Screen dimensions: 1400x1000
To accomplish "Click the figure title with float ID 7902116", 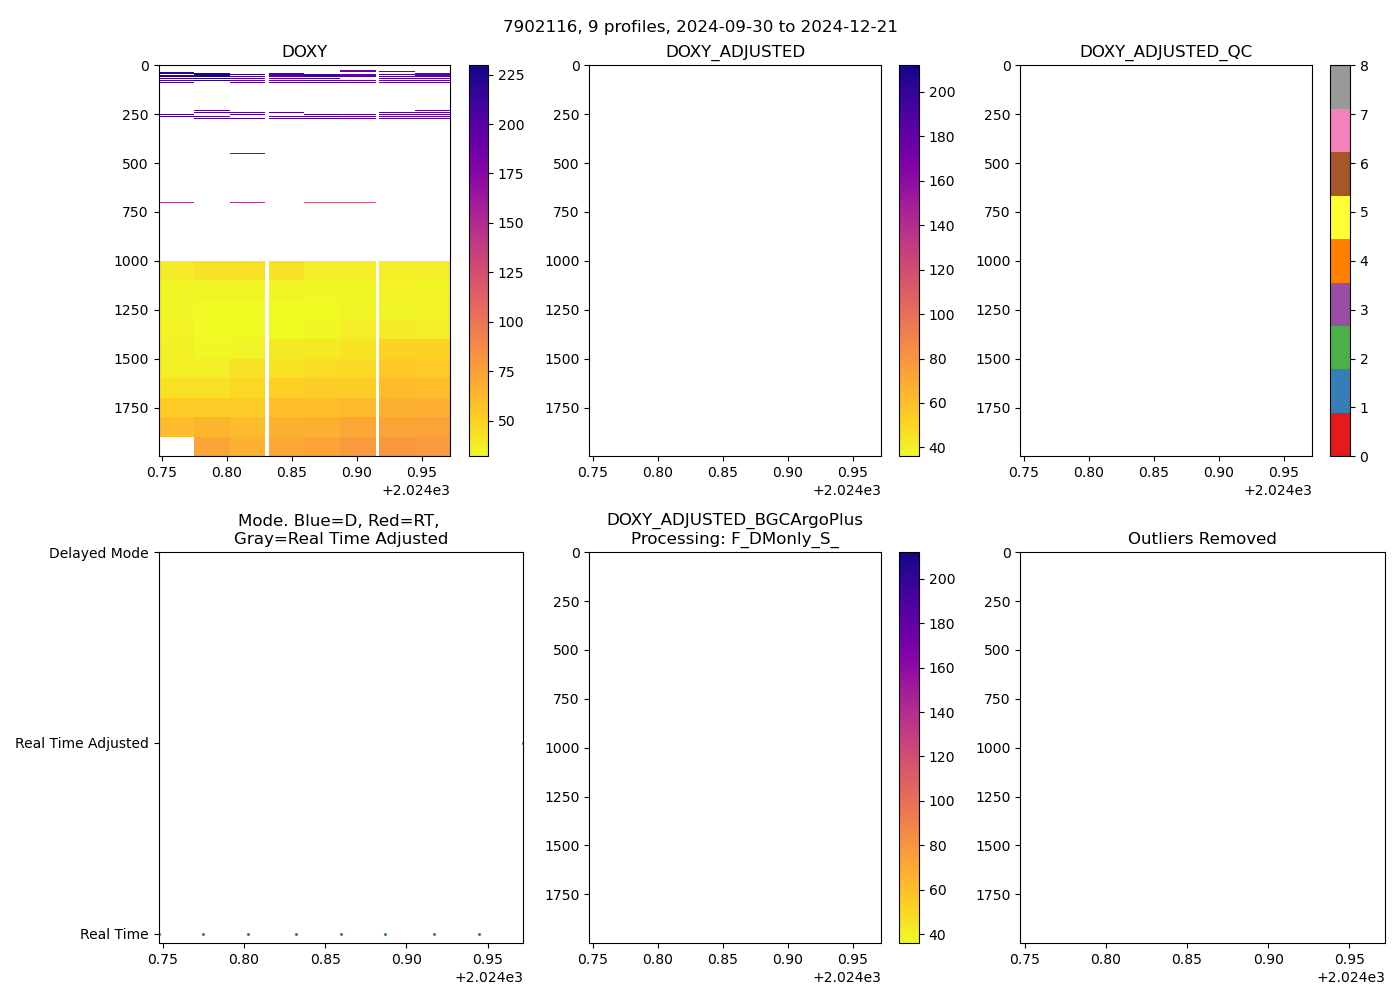I will (x=700, y=27).
